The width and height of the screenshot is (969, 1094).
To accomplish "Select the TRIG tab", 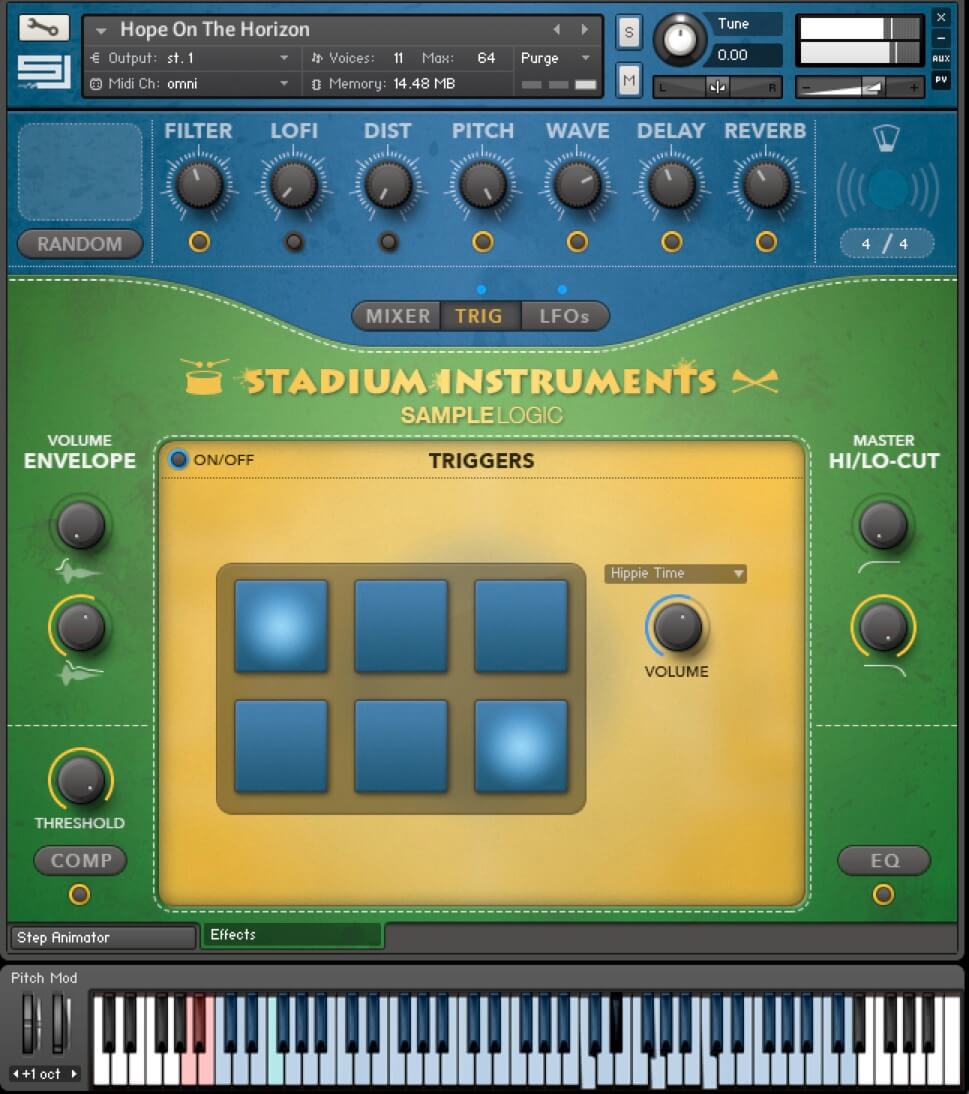I will pos(479,316).
